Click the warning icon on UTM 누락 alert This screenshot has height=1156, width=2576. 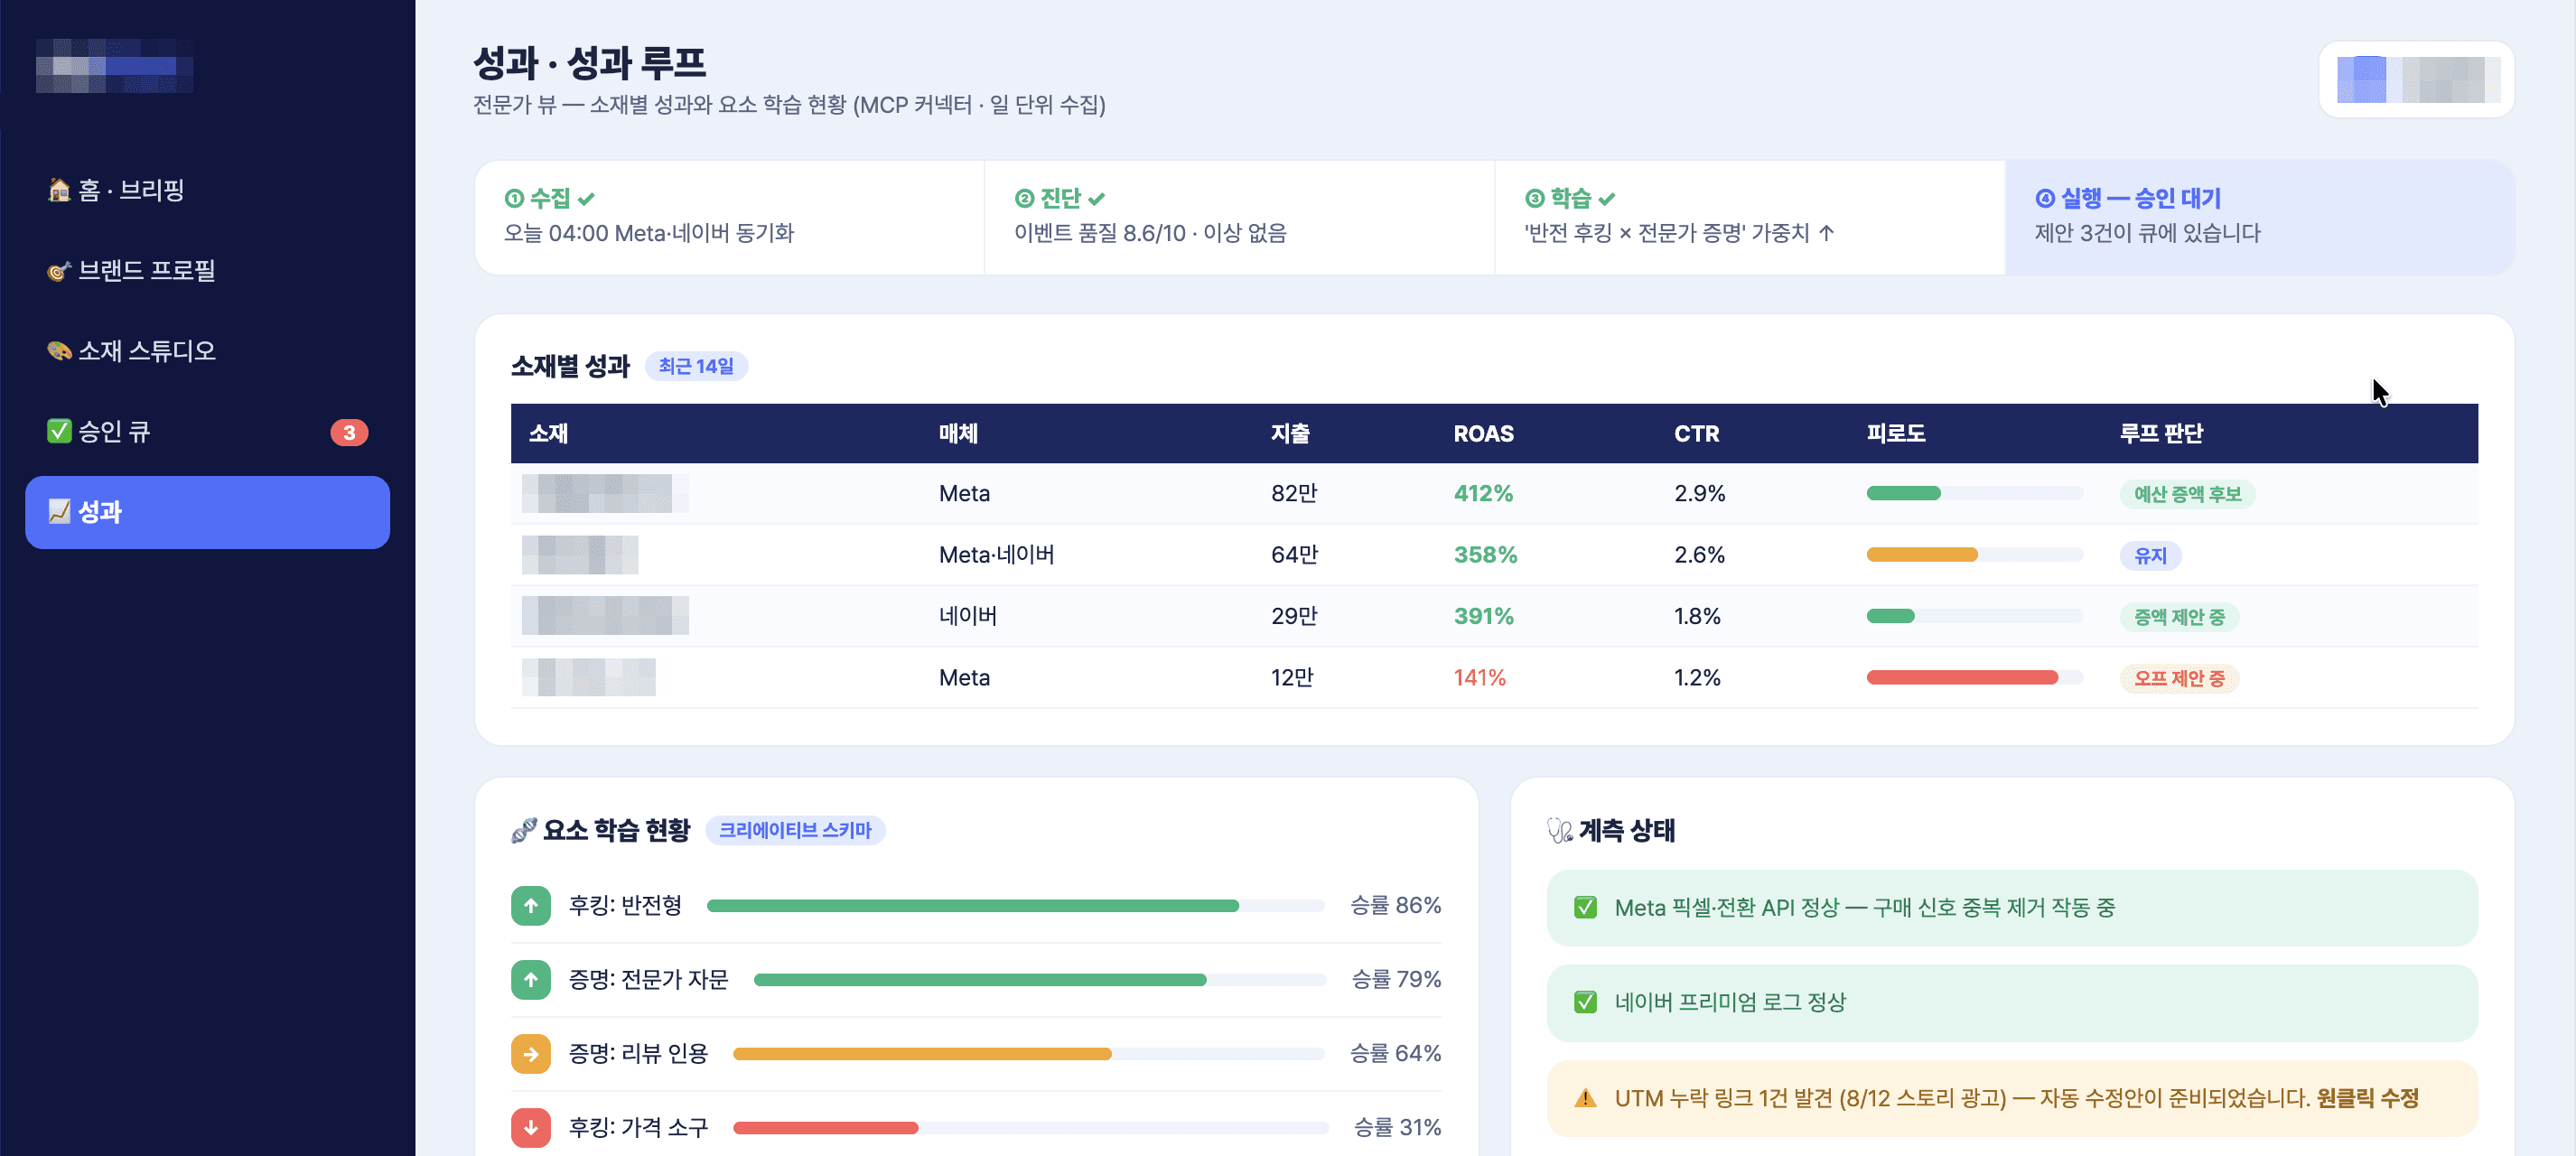(x=1585, y=1098)
